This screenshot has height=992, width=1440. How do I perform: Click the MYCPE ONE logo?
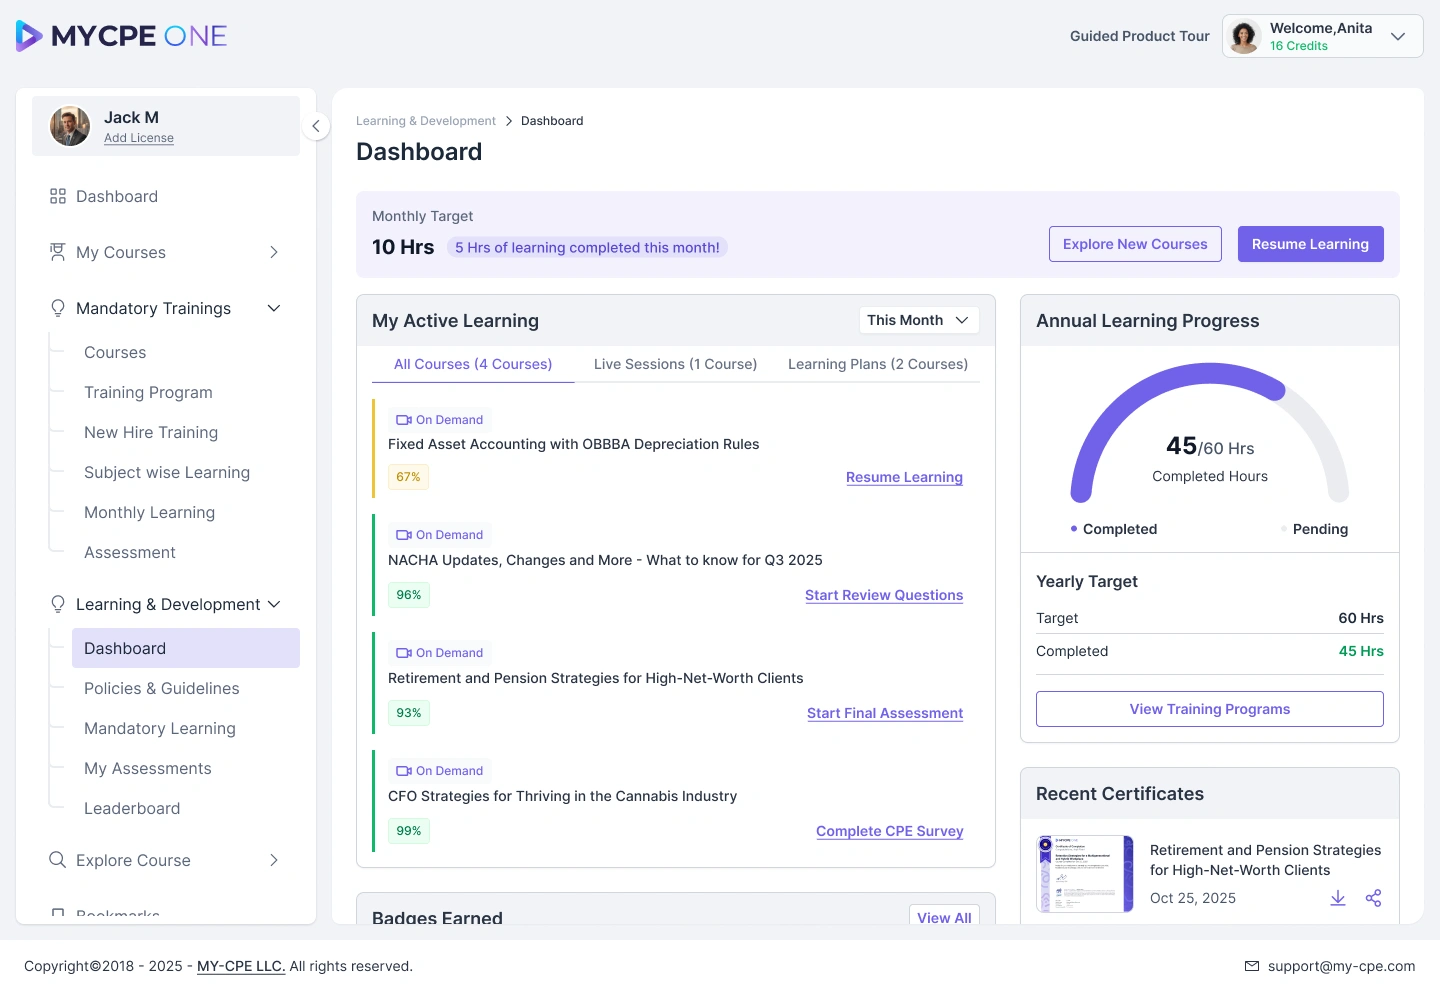(121, 36)
